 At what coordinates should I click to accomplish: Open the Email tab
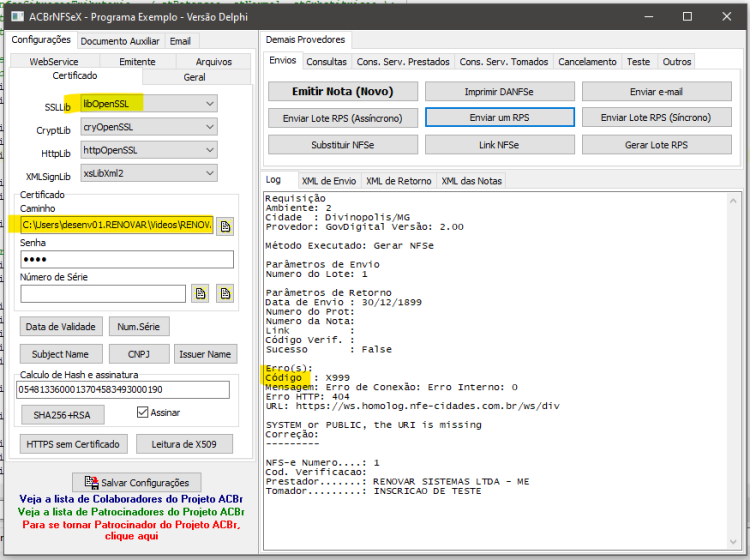coord(180,42)
